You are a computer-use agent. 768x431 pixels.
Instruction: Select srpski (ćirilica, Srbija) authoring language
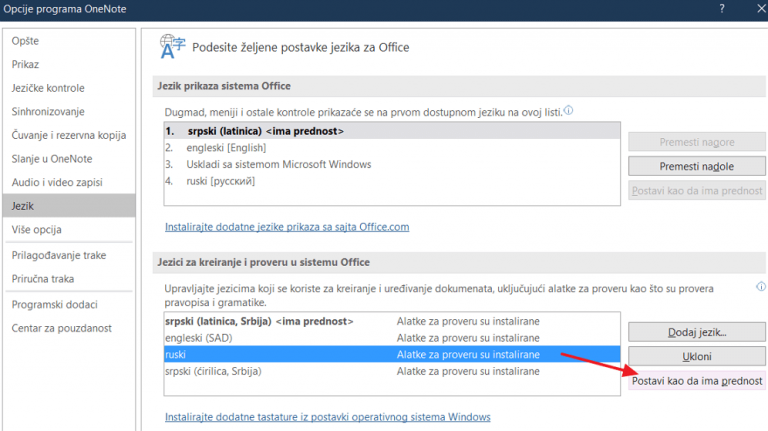click(x=392, y=371)
